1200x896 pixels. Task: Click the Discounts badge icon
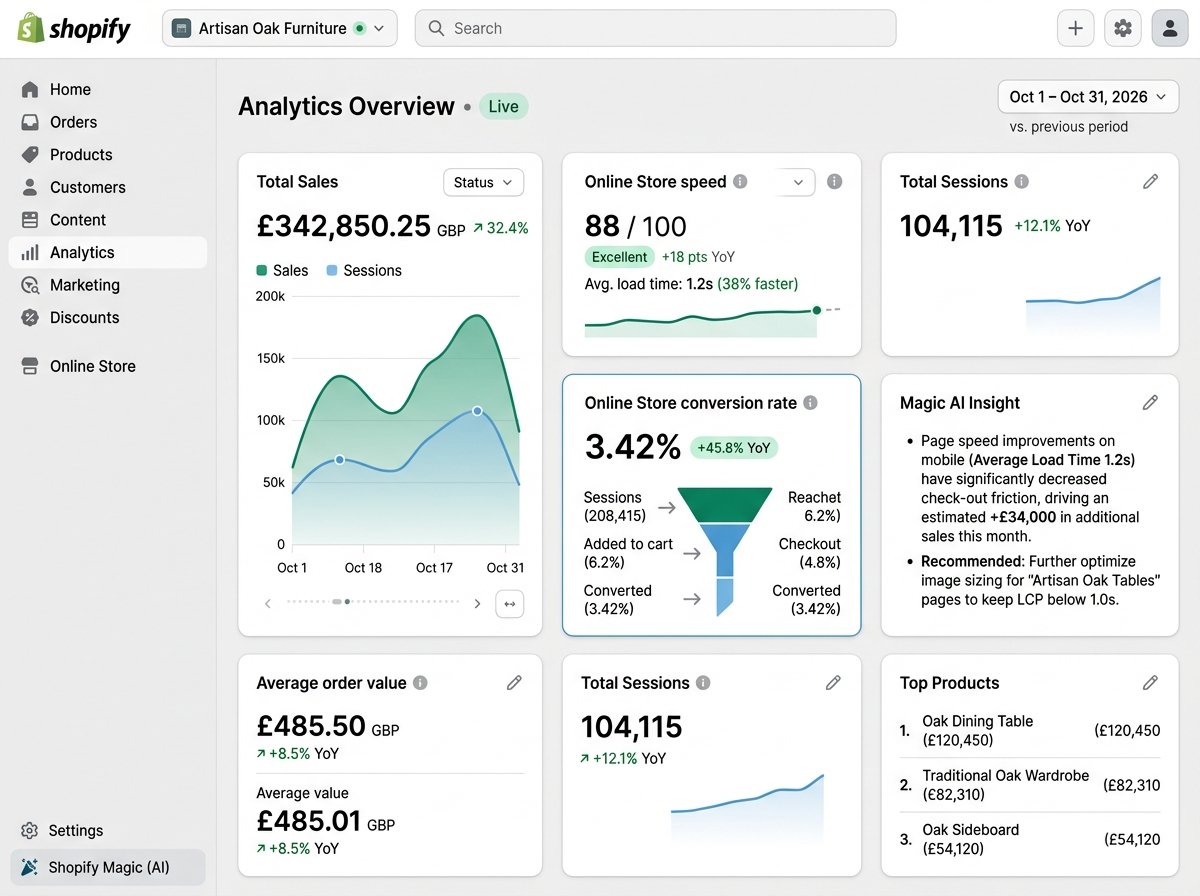click(x=30, y=318)
